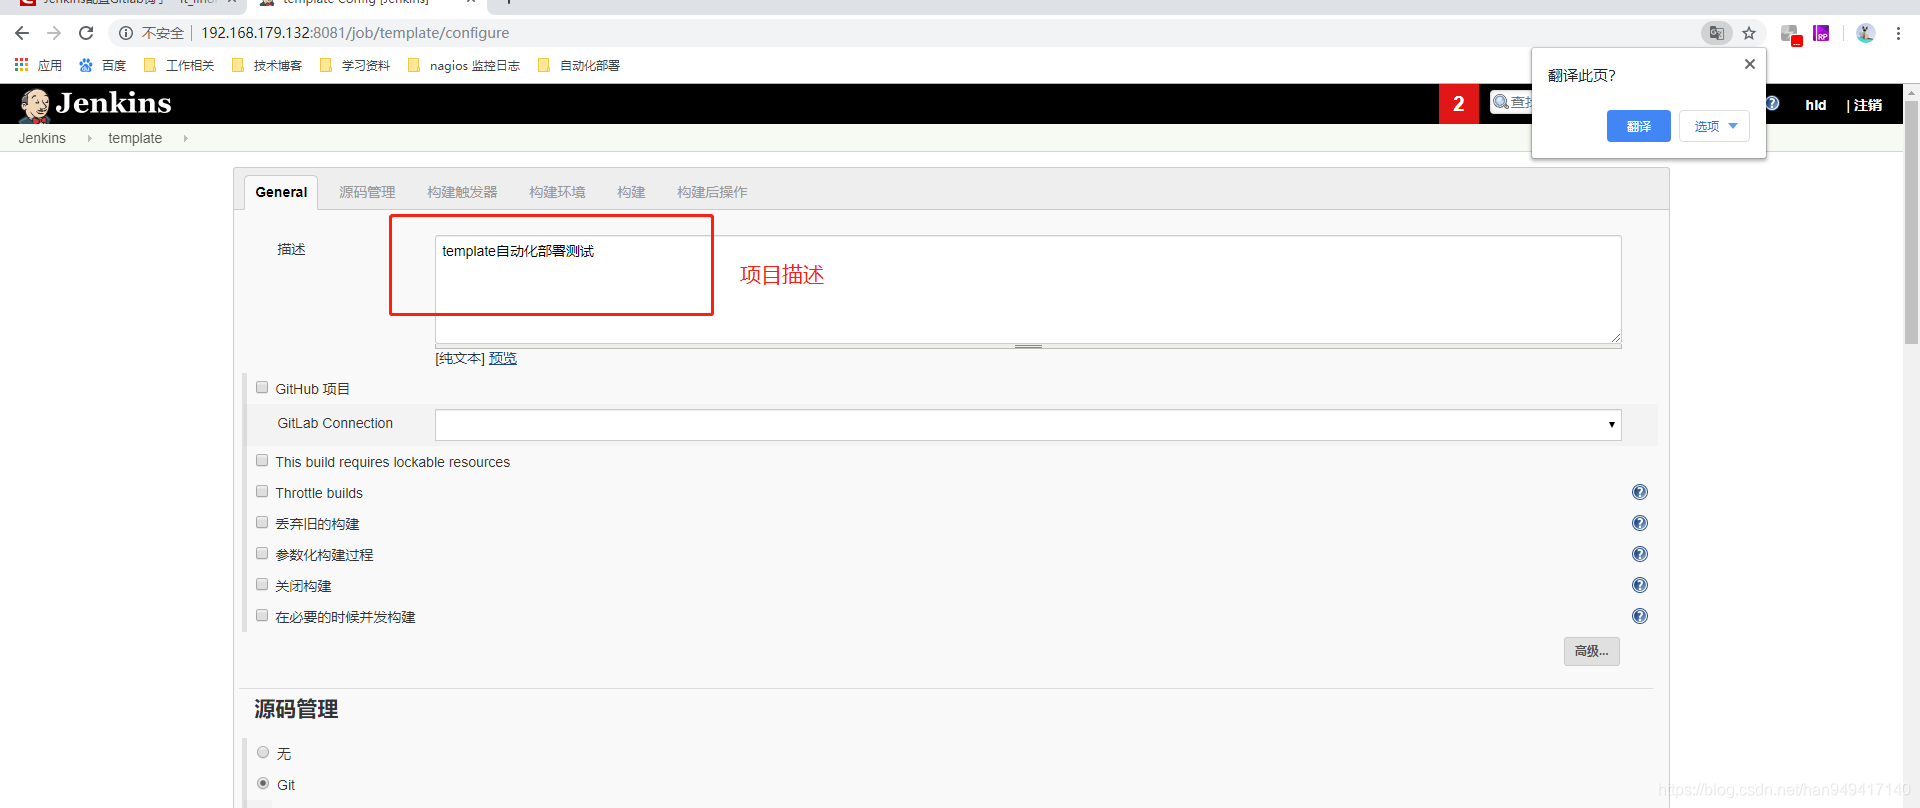Open help for 丢弃旧的构建
Screen dimensions: 1920x808
click(1640, 523)
